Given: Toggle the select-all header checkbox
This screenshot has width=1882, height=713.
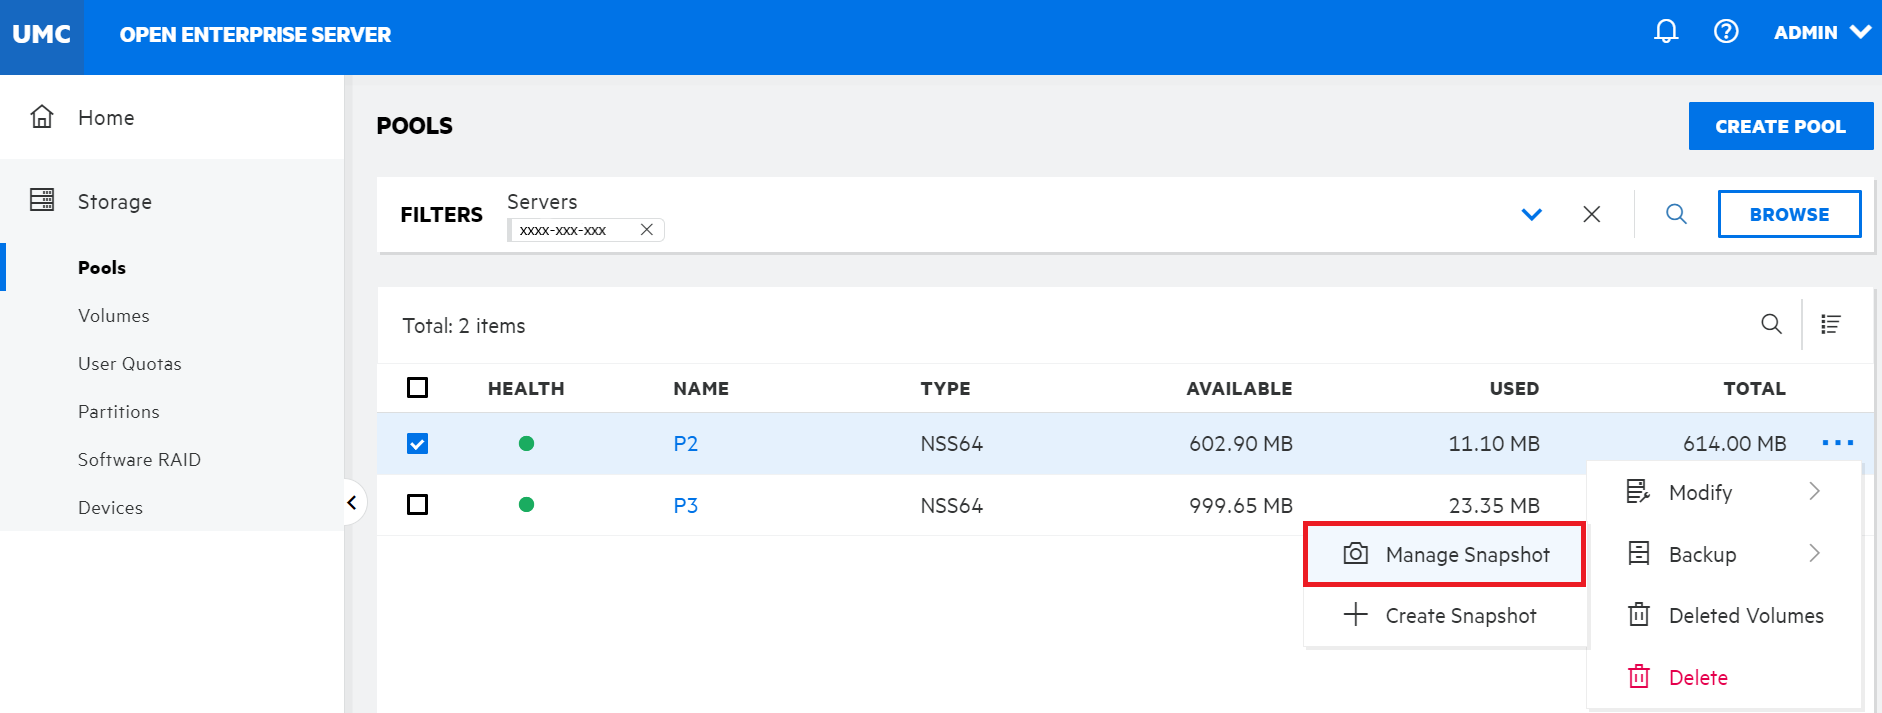Looking at the screenshot, I should [418, 387].
